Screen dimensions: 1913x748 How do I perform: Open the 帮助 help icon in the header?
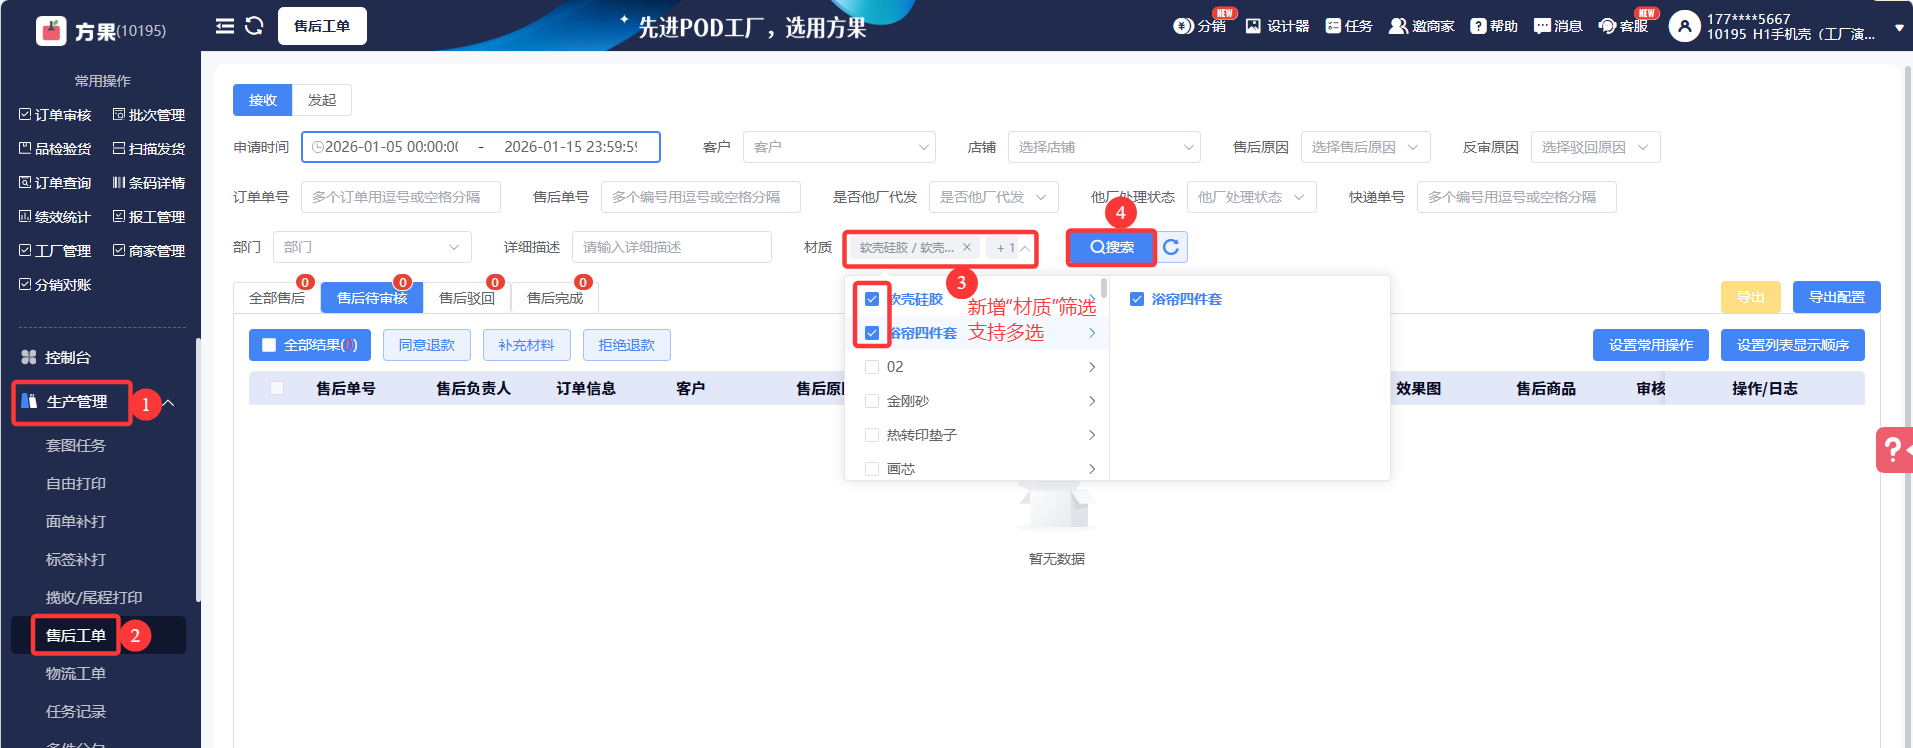pyautogui.click(x=1478, y=26)
